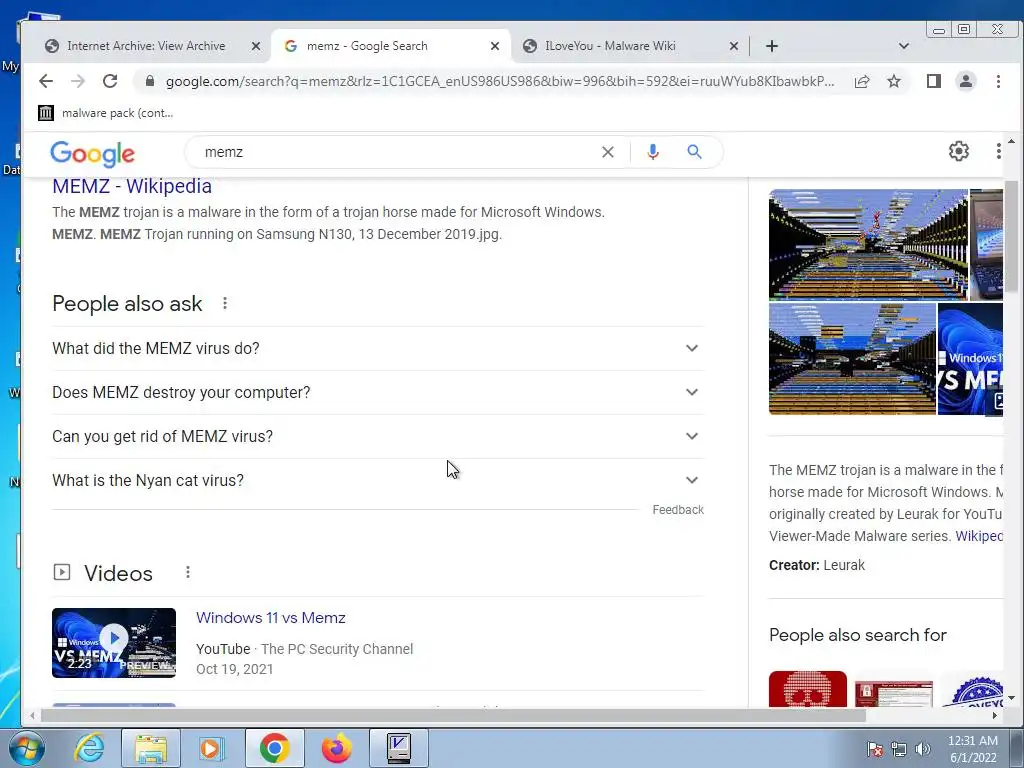Screen dimensions: 1024x768
Task: Open the MEMZ - Wikipedia result
Action: [x=132, y=186]
